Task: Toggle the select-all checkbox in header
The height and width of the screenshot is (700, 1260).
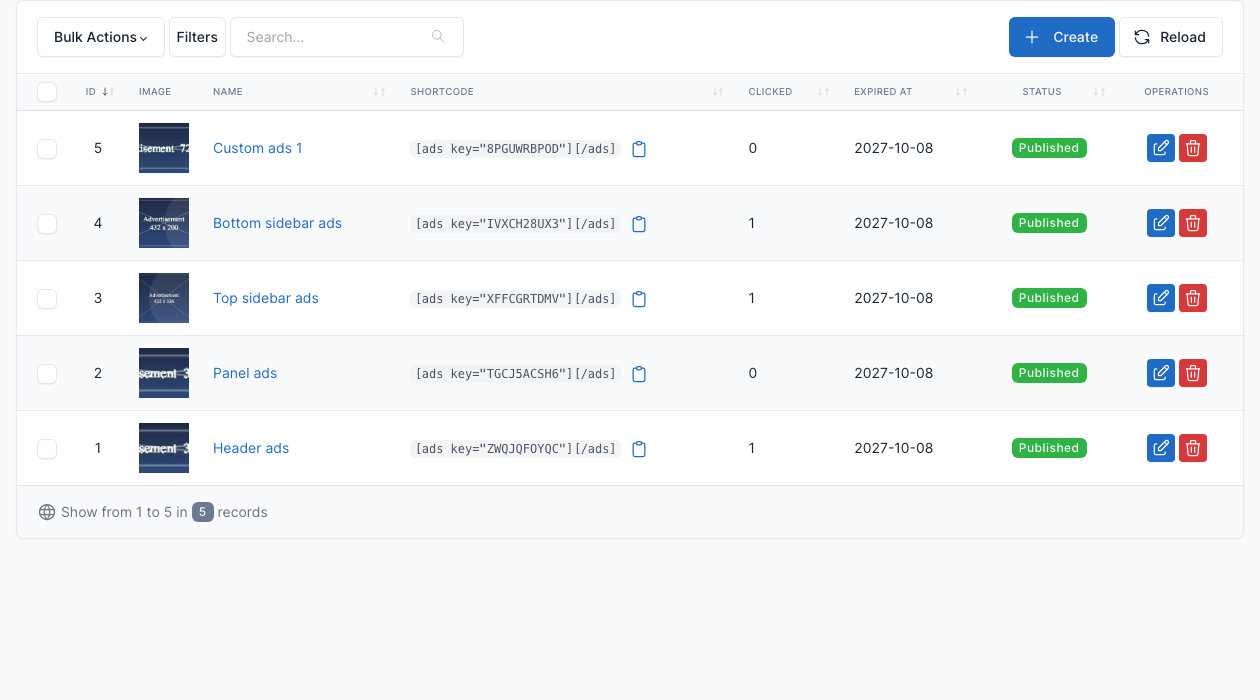Action: pos(47,92)
